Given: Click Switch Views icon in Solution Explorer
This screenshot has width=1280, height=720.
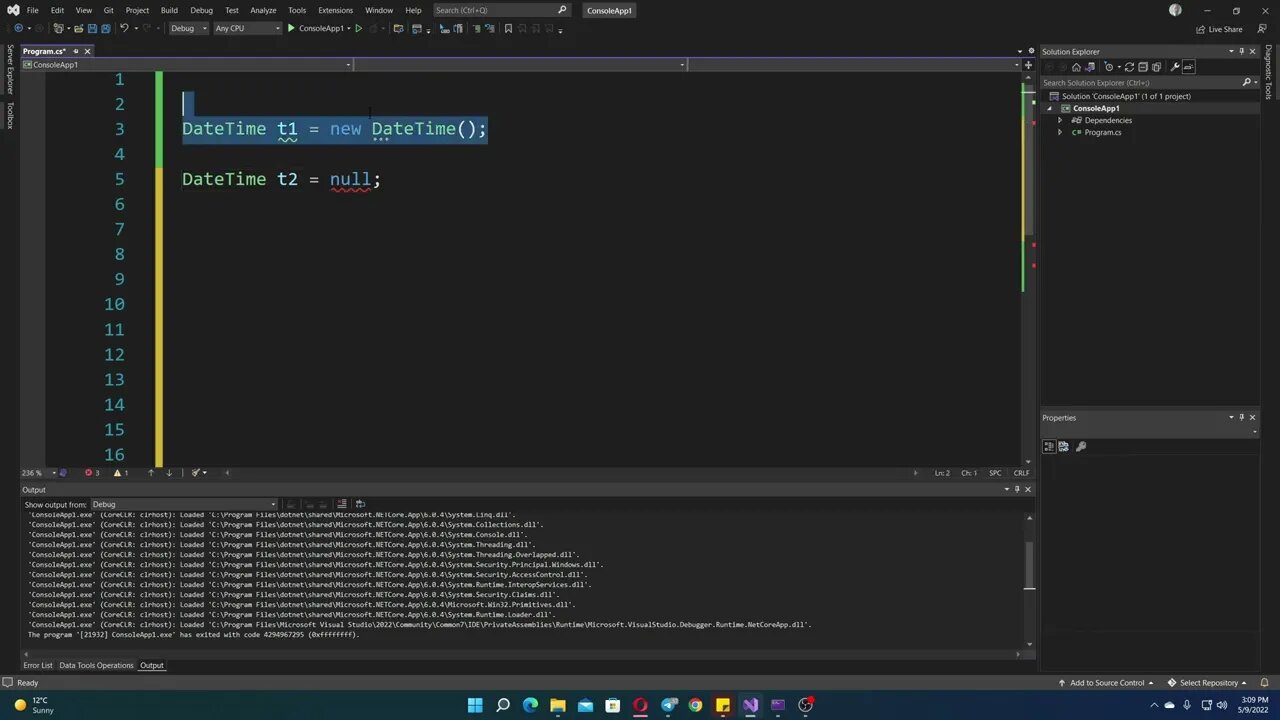Looking at the screenshot, I should click(x=1090, y=67).
